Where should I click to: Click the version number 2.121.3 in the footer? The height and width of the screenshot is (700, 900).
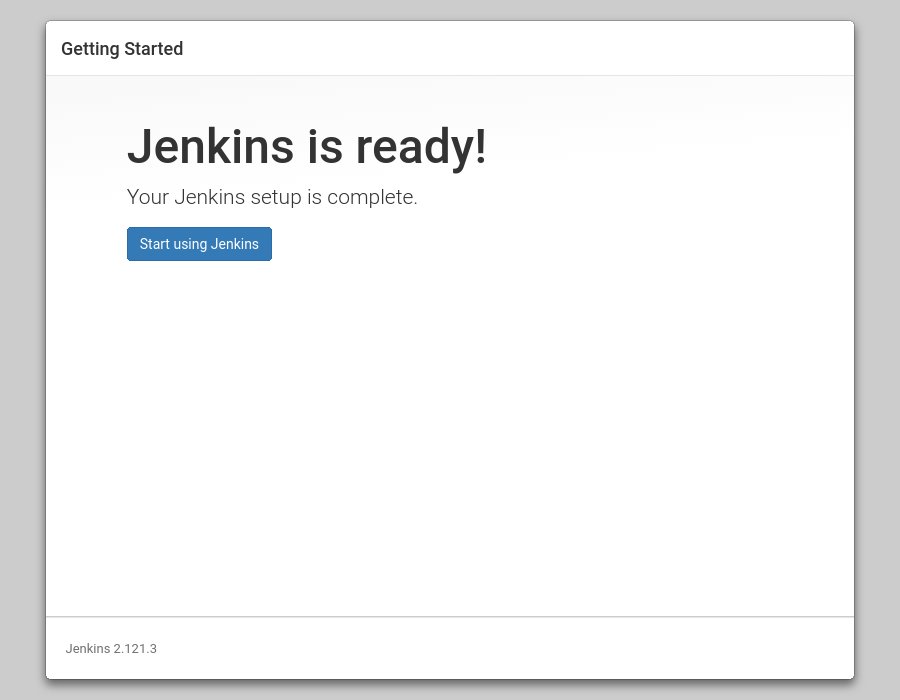[135, 648]
